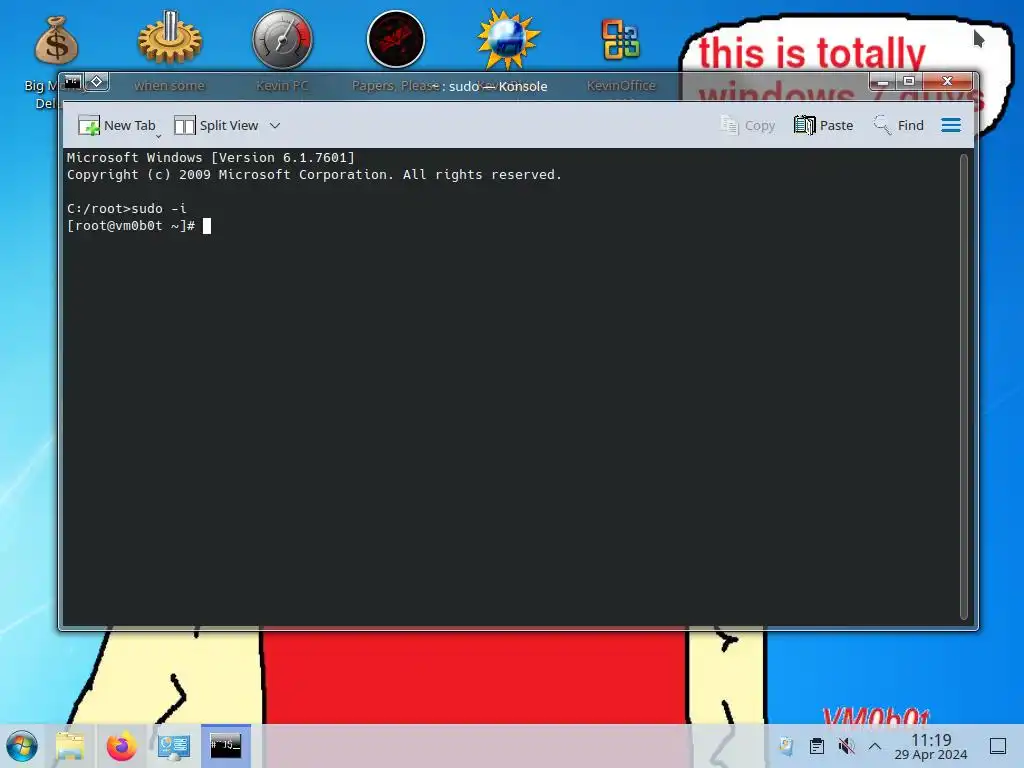Click the Konsole window menu icon in title bar
Screen dimensions: 1024x768
click(x=72, y=82)
